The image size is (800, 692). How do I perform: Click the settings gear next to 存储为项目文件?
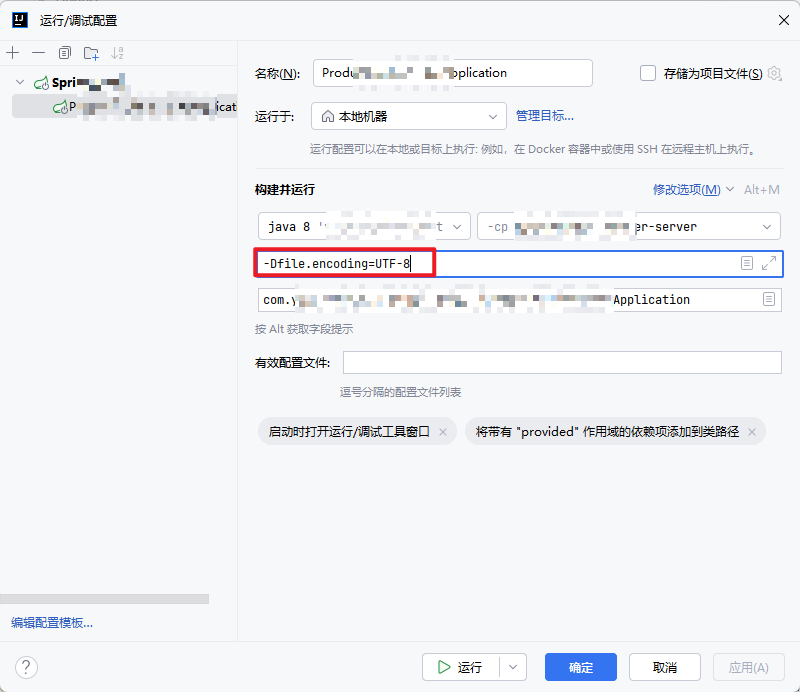[774, 73]
